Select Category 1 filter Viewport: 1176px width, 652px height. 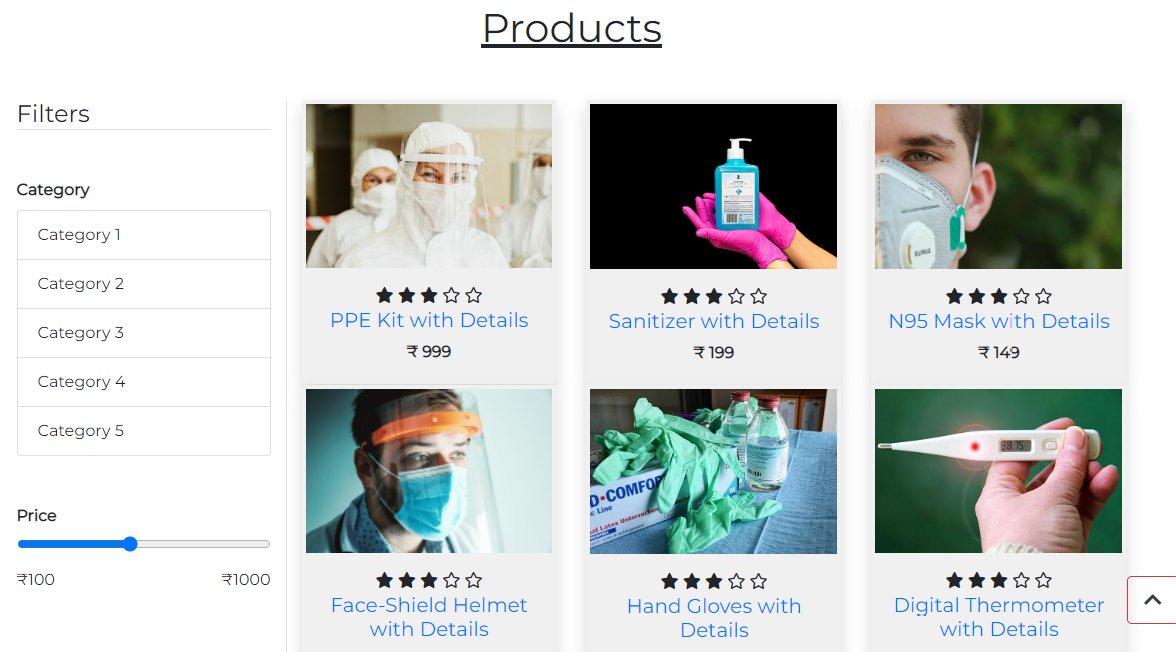pyautogui.click(x=144, y=235)
